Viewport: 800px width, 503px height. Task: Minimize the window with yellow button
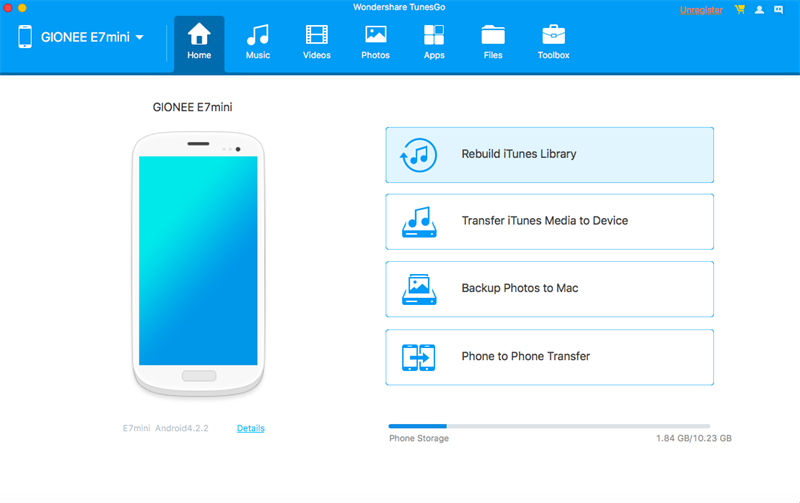click(x=22, y=8)
